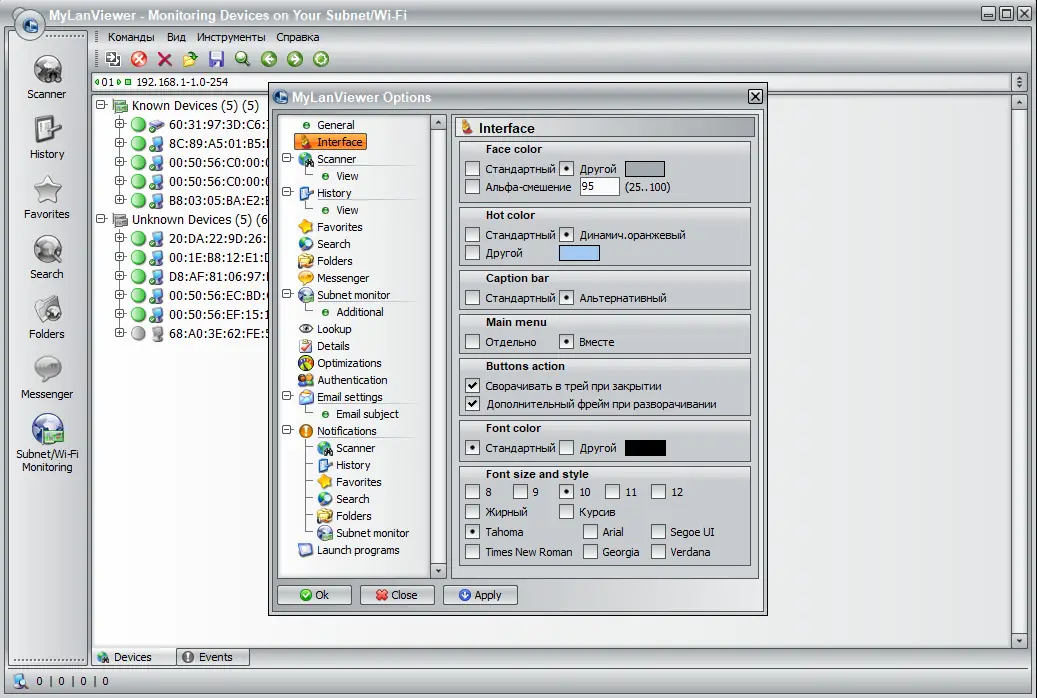This screenshot has width=1037, height=698.
Task: Open the Справка menu
Action: click(x=298, y=37)
